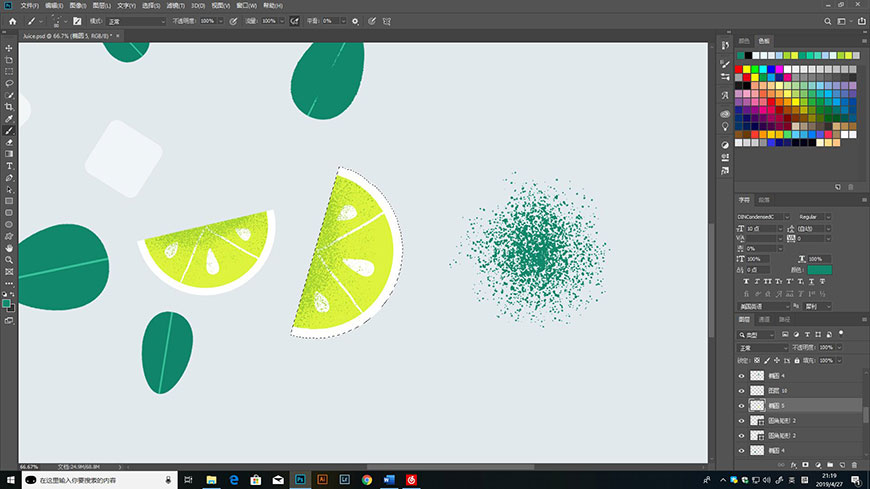Screen dimensions: 870x489
Task: Open the text color swatch in Character panel
Action: point(819,270)
